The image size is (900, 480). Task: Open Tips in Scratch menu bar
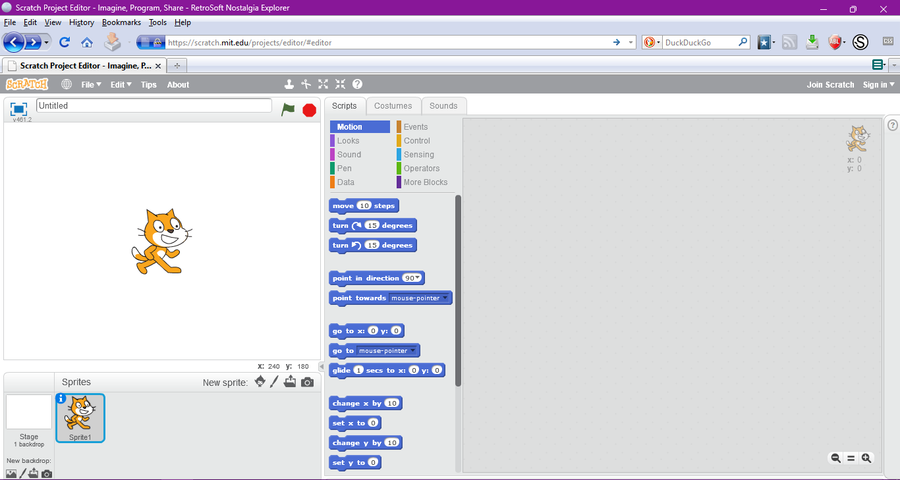click(x=149, y=84)
